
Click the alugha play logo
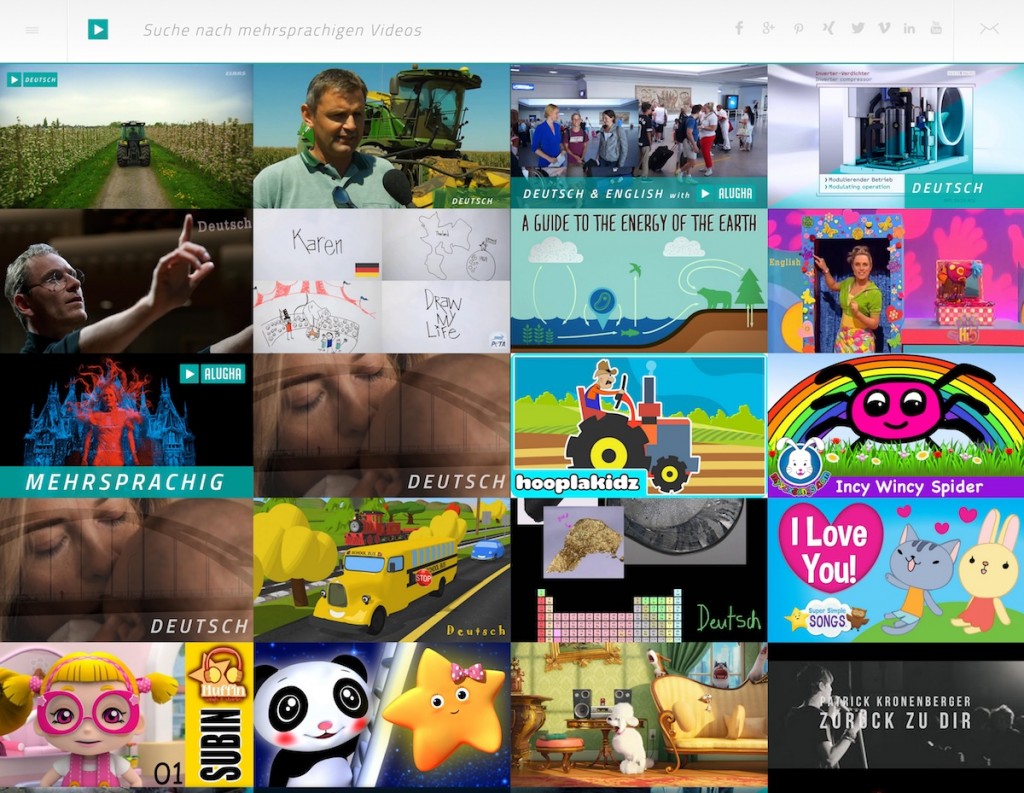(98, 29)
